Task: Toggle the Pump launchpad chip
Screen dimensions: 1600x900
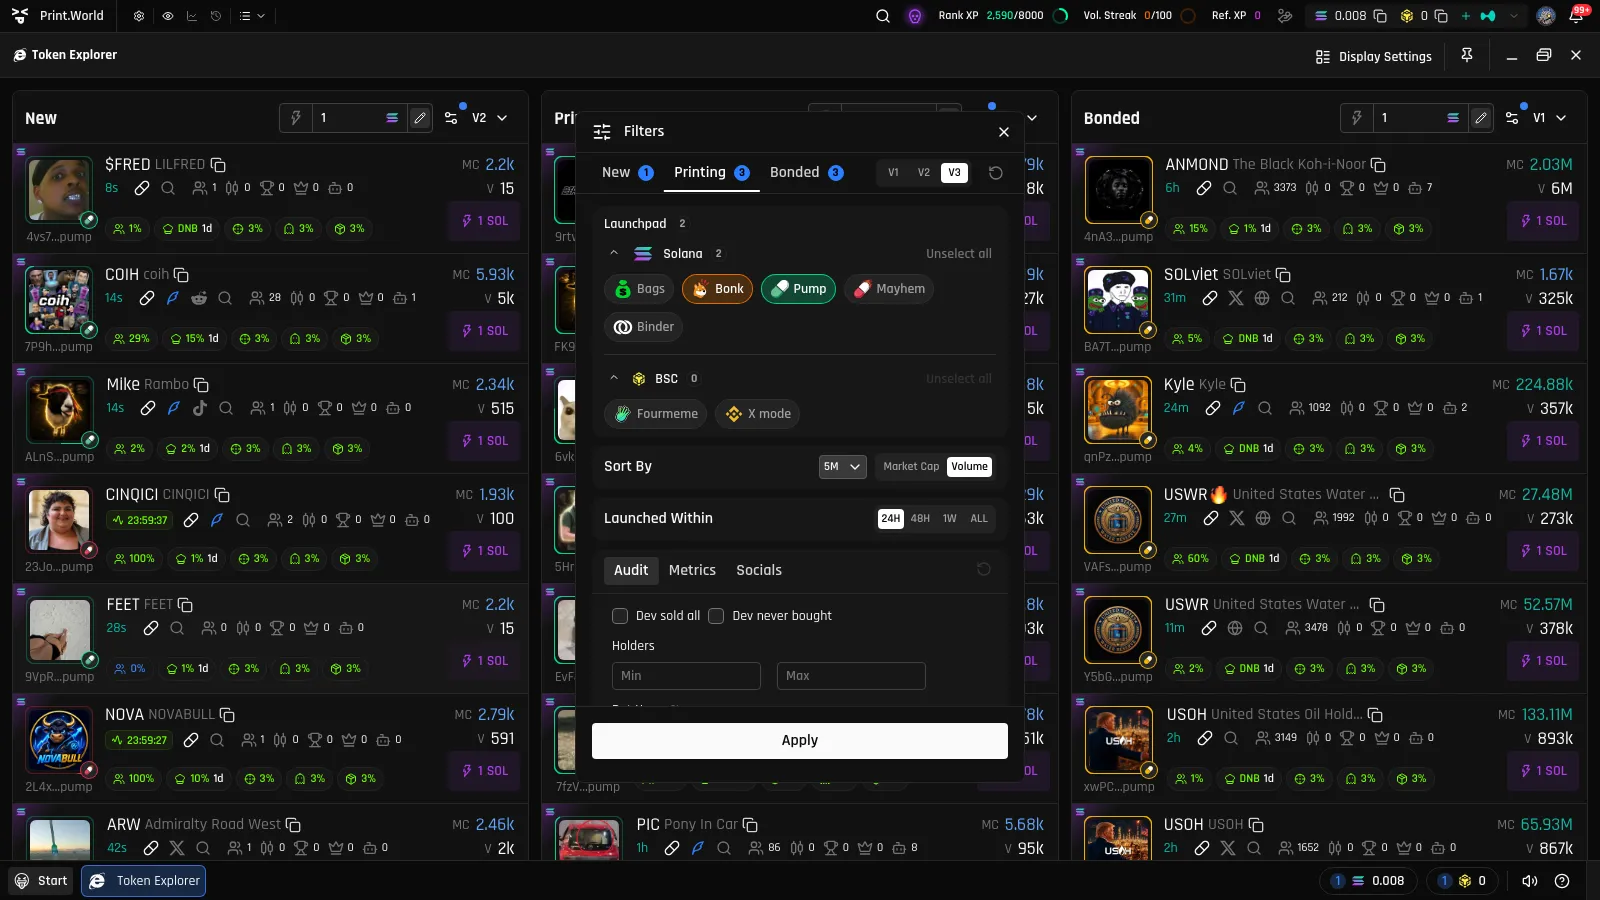Action: pos(798,289)
